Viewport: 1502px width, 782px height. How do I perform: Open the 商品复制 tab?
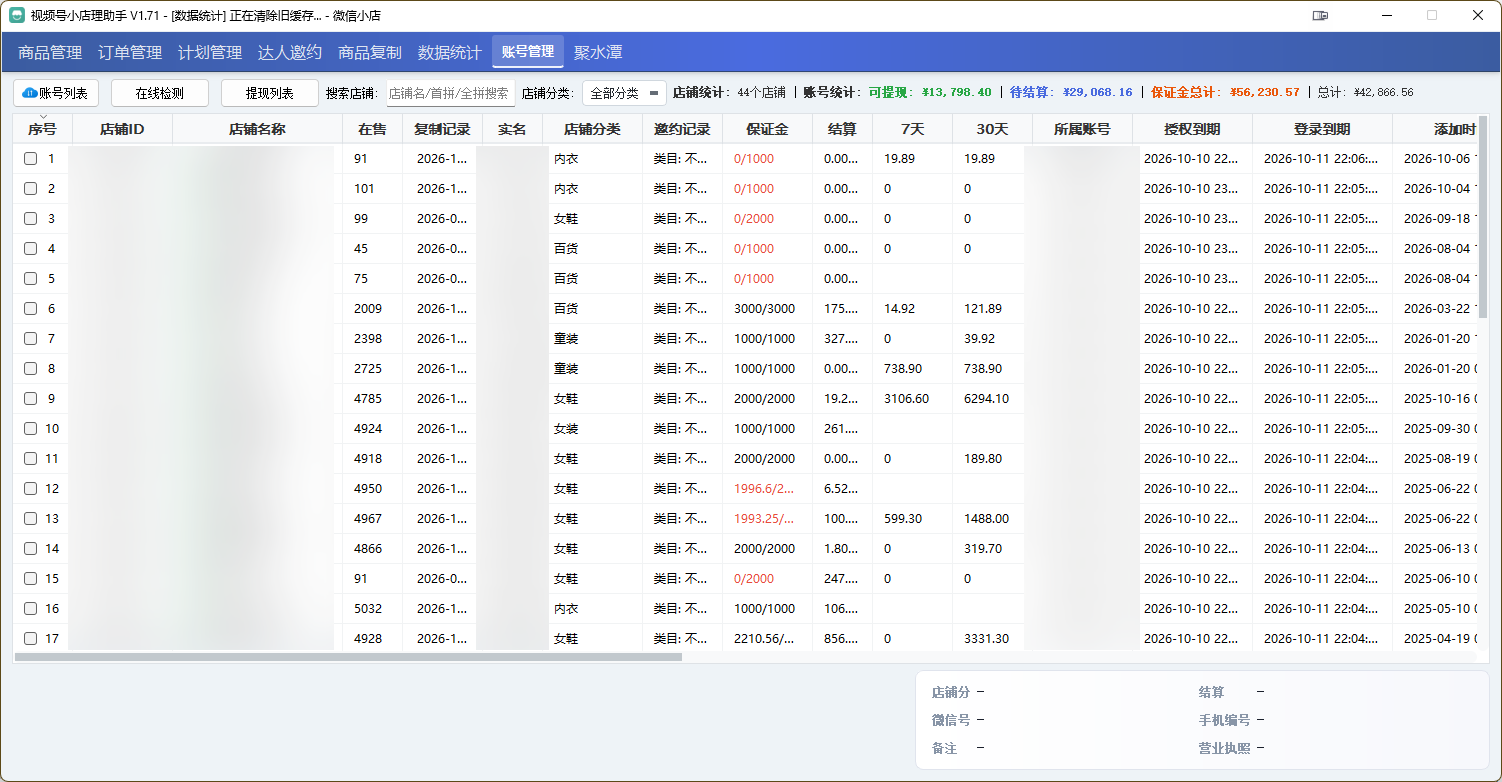coord(370,52)
